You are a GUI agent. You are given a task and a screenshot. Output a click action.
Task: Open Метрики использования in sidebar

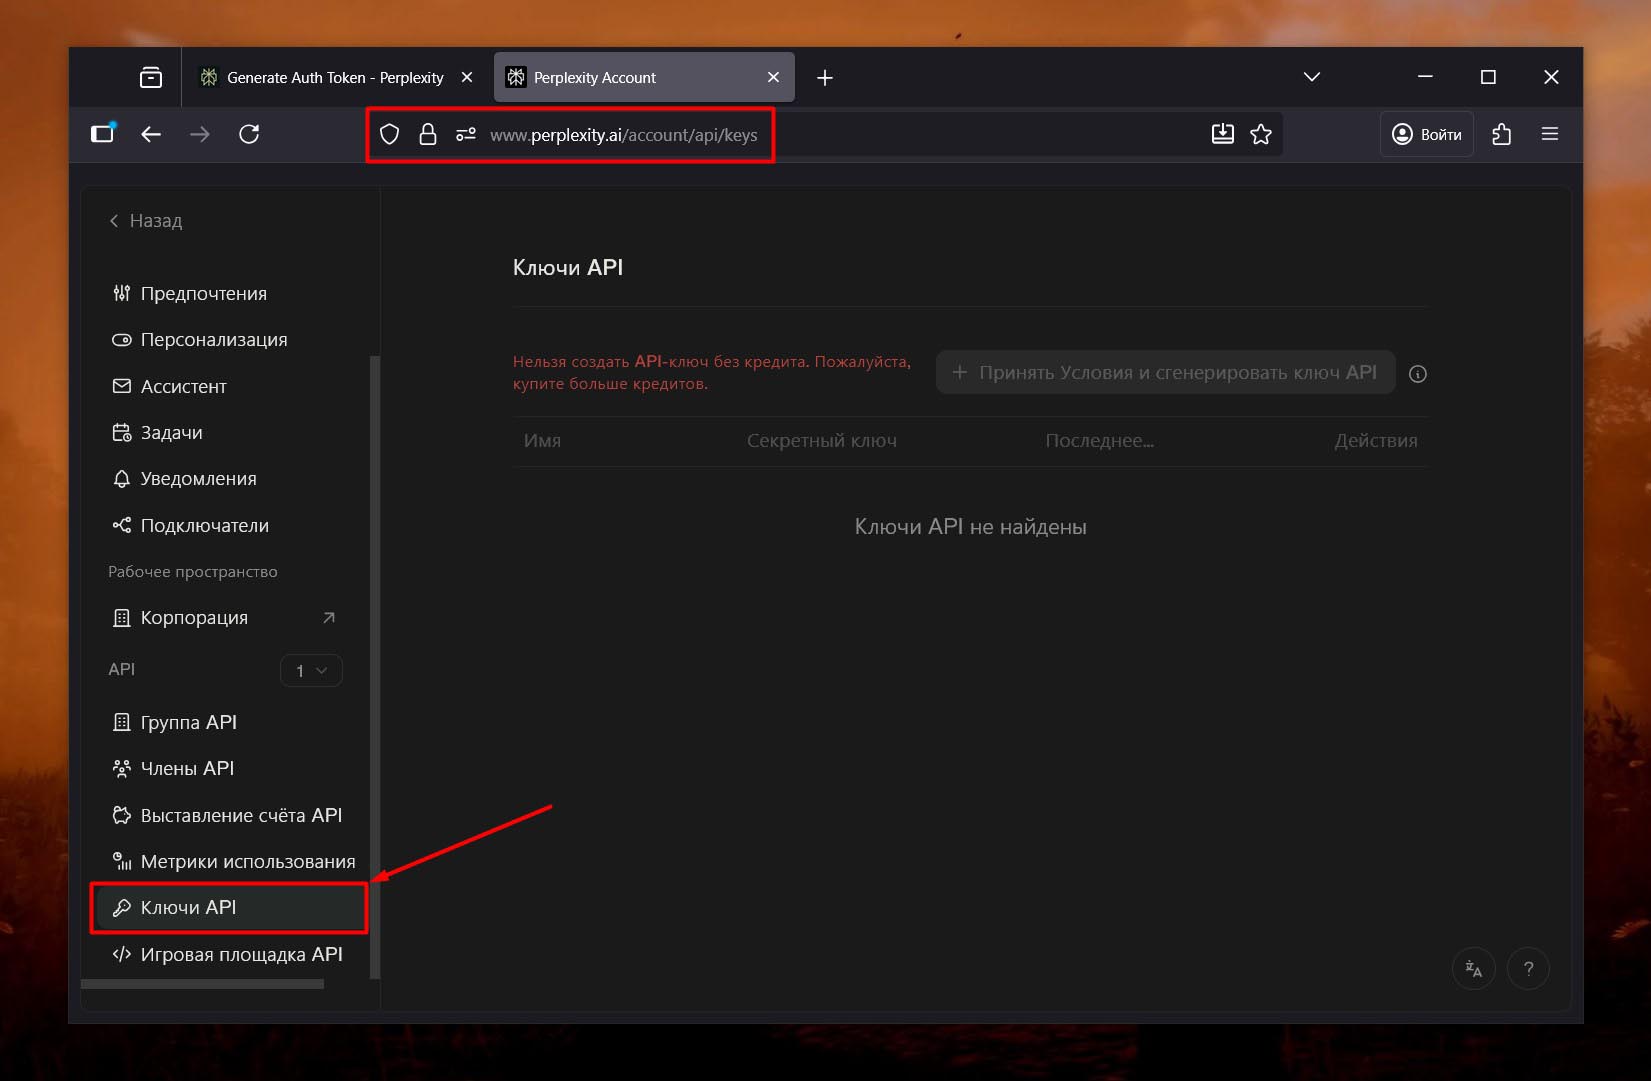tap(247, 861)
